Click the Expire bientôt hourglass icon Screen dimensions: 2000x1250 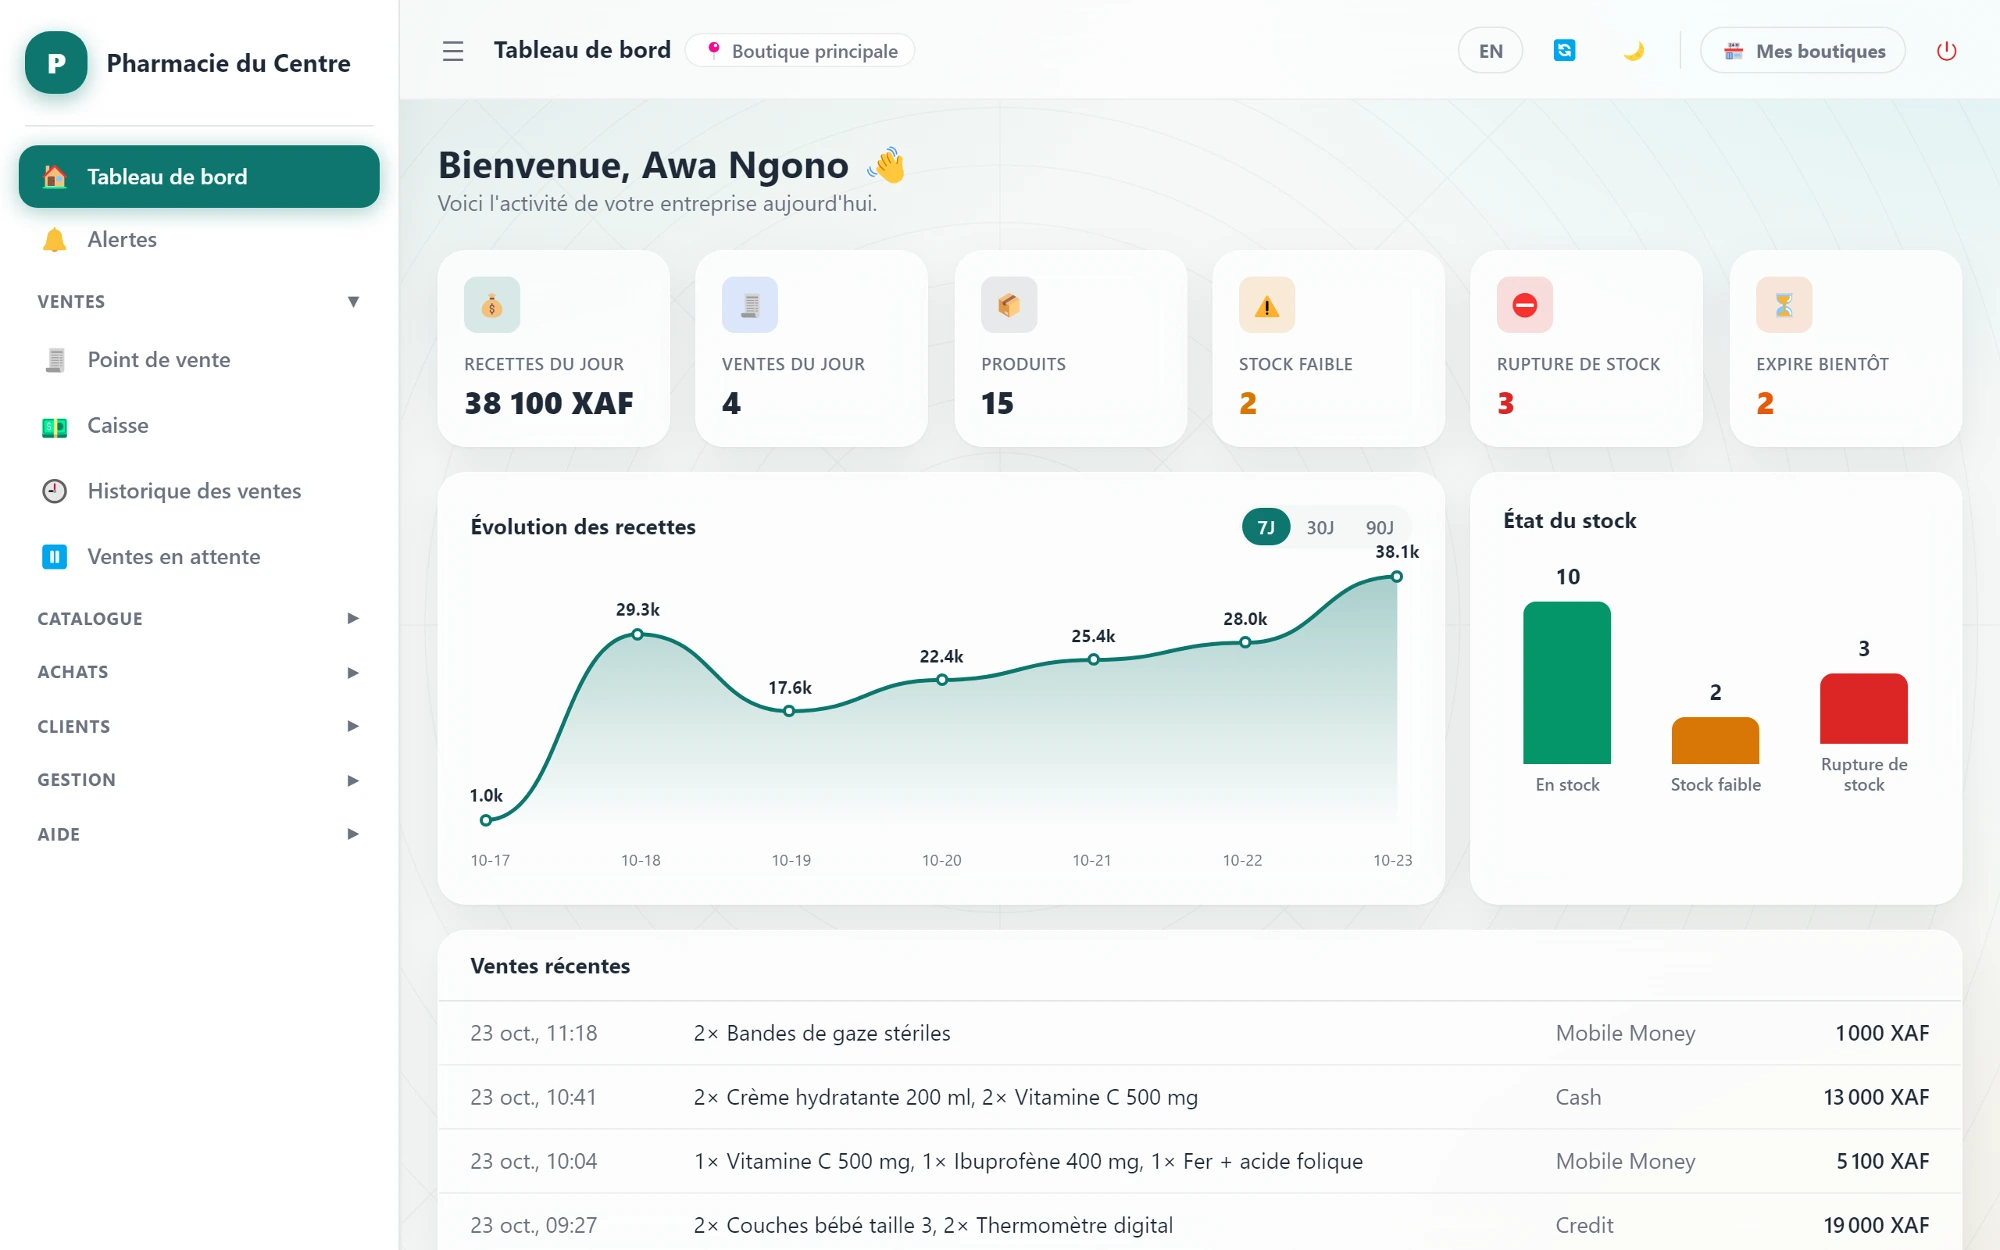click(1784, 305)
